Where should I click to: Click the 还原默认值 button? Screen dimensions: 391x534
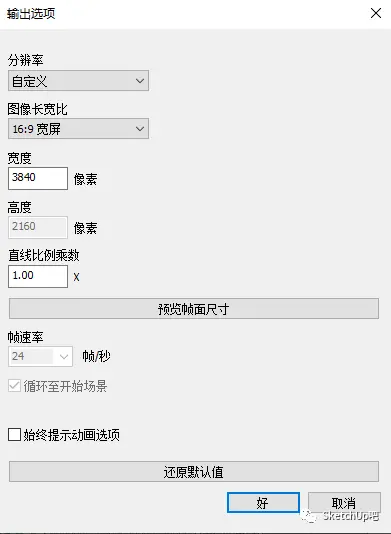[194, 472]
